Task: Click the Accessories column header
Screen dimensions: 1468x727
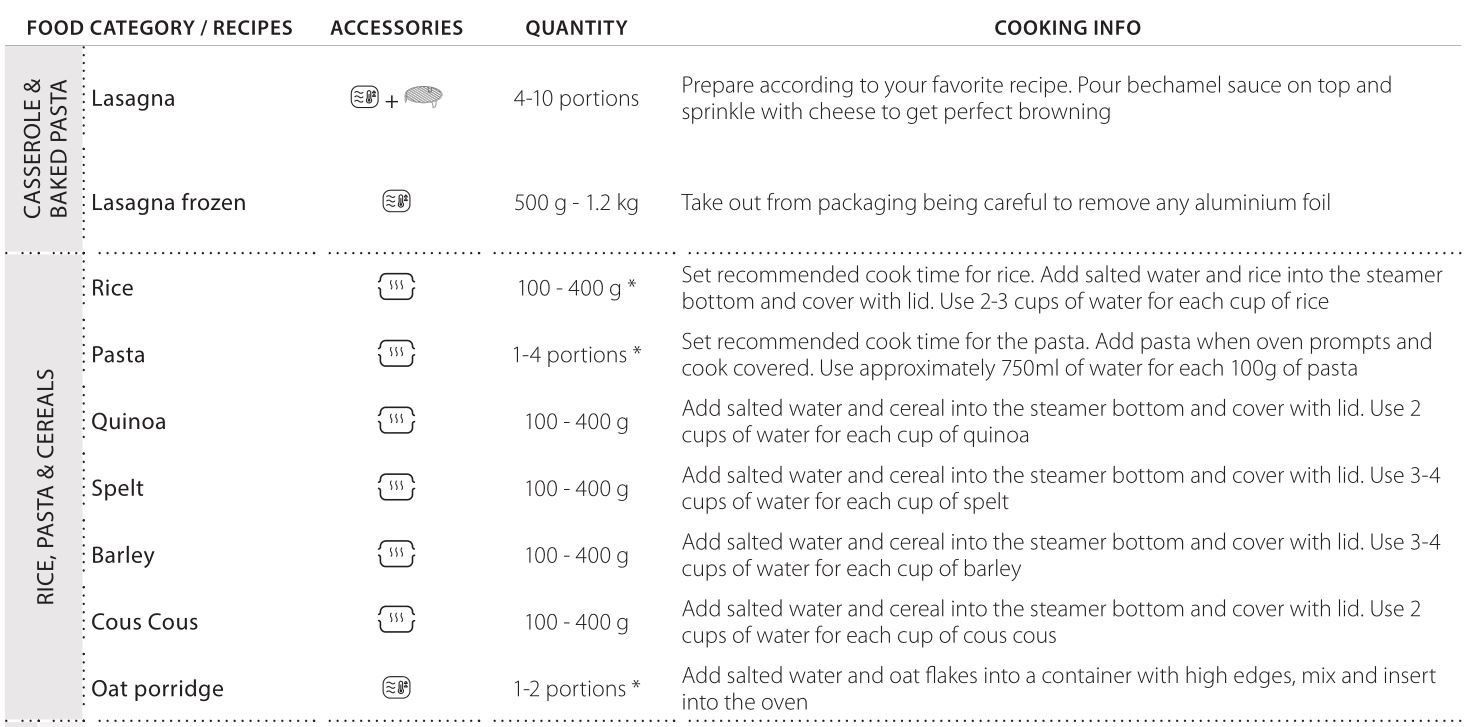Action: tap(396, 29)
